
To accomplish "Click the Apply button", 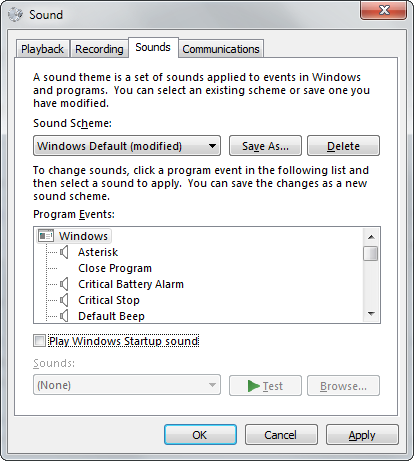I will pos(362,435).
